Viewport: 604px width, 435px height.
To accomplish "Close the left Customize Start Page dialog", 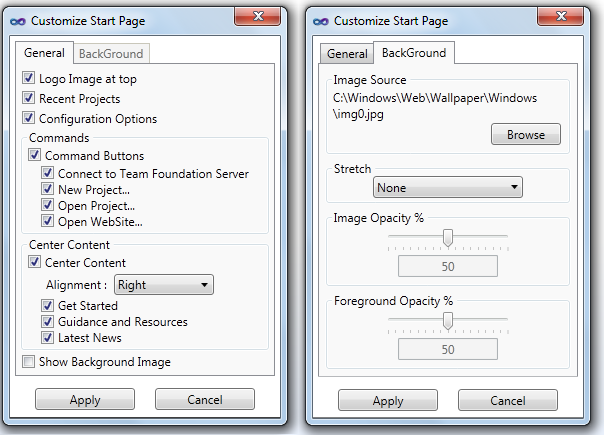I will coord(258,17).
